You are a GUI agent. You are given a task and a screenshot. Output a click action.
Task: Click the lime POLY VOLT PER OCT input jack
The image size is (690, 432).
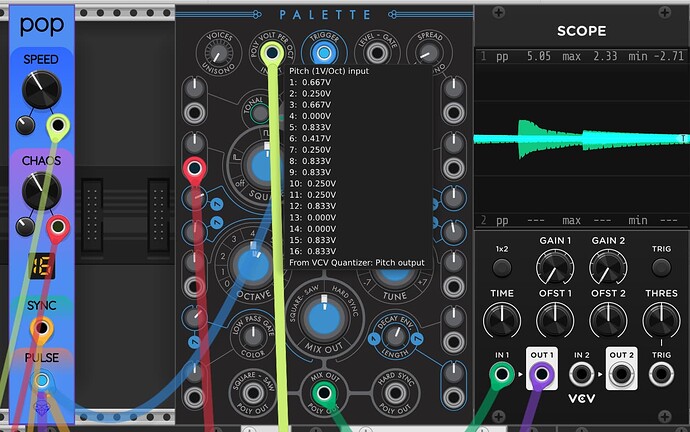pyautogui.click(x=272, y=53)
